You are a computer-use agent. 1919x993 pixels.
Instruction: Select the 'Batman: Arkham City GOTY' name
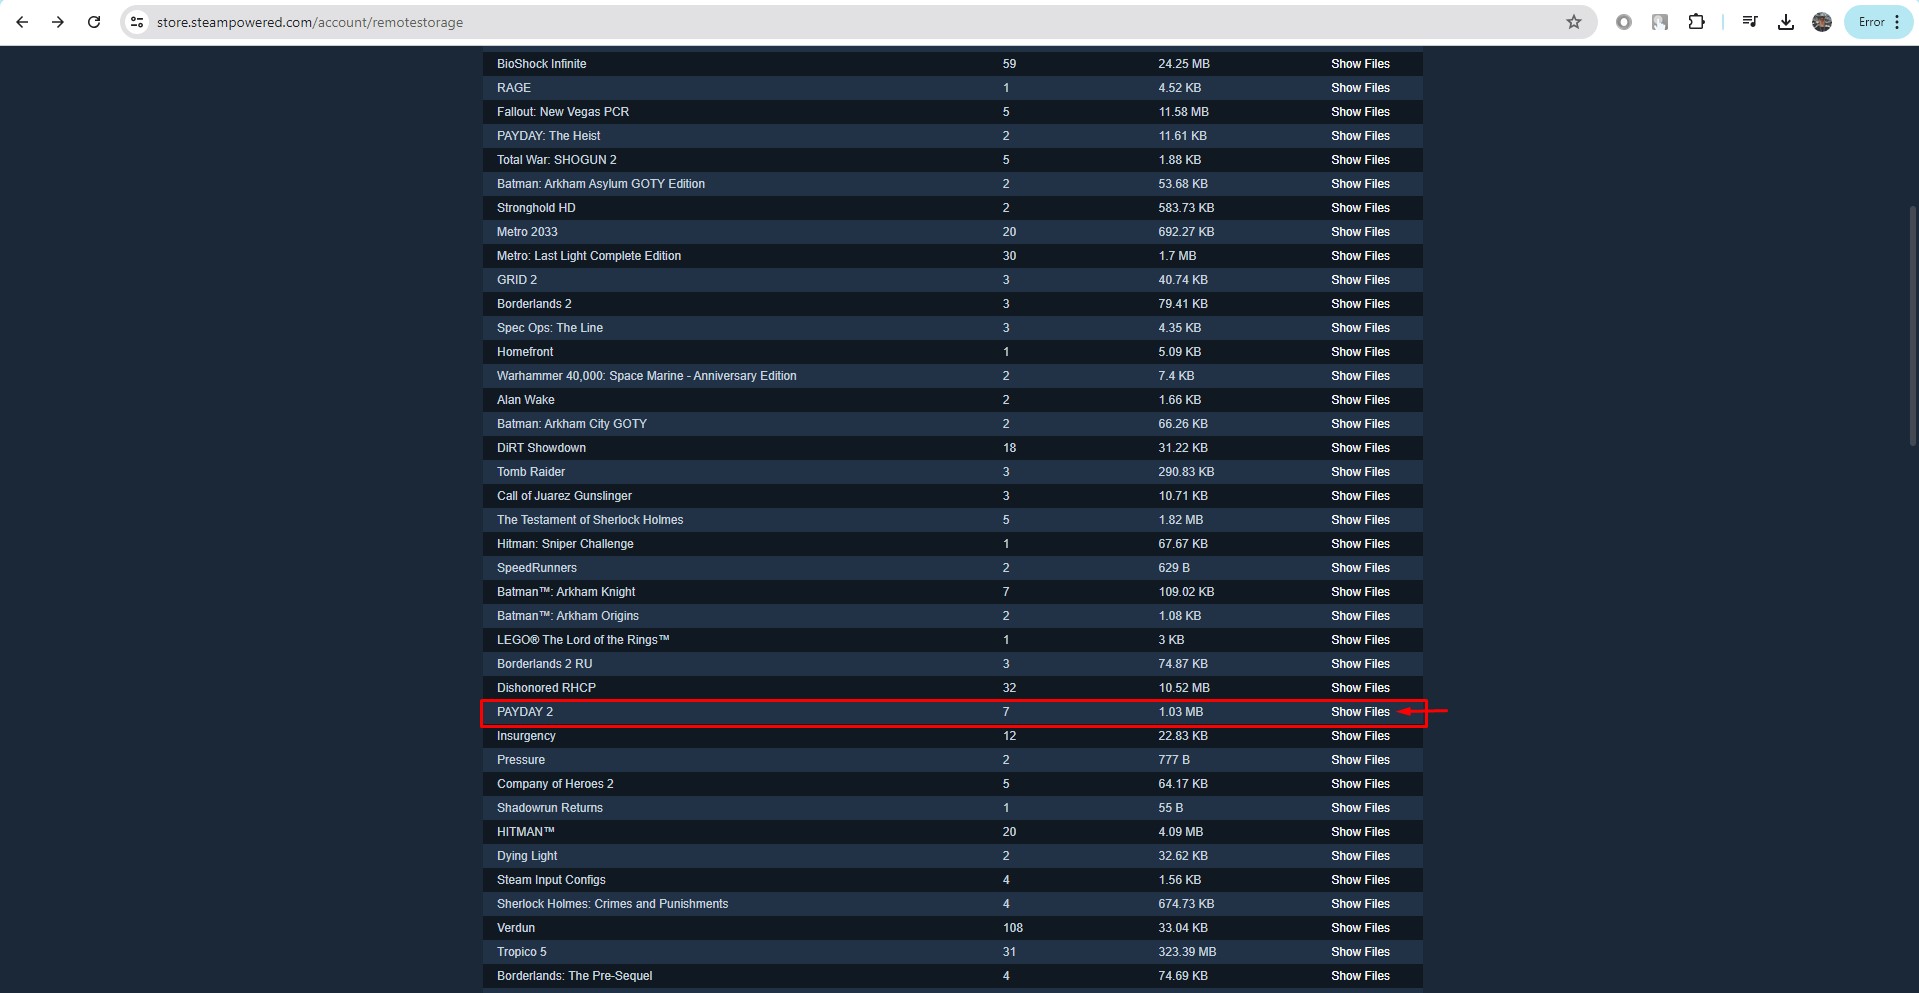[x=572, y=424]
